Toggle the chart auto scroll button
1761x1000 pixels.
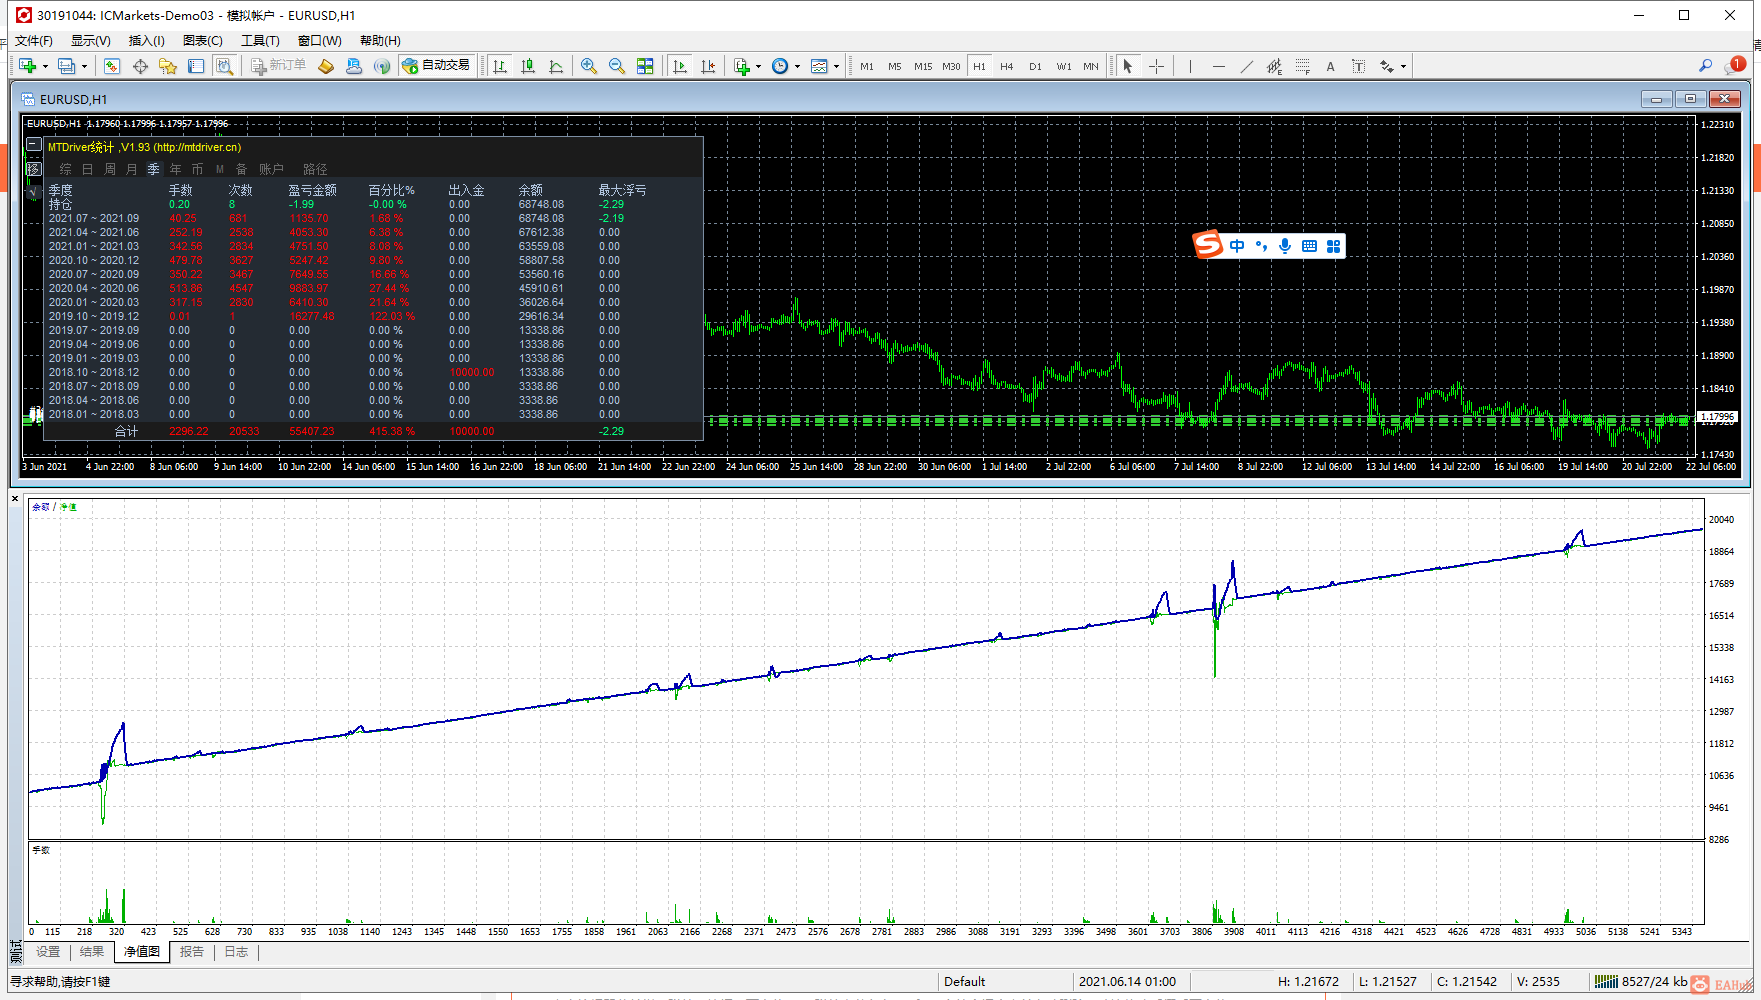tap(680, 66)
